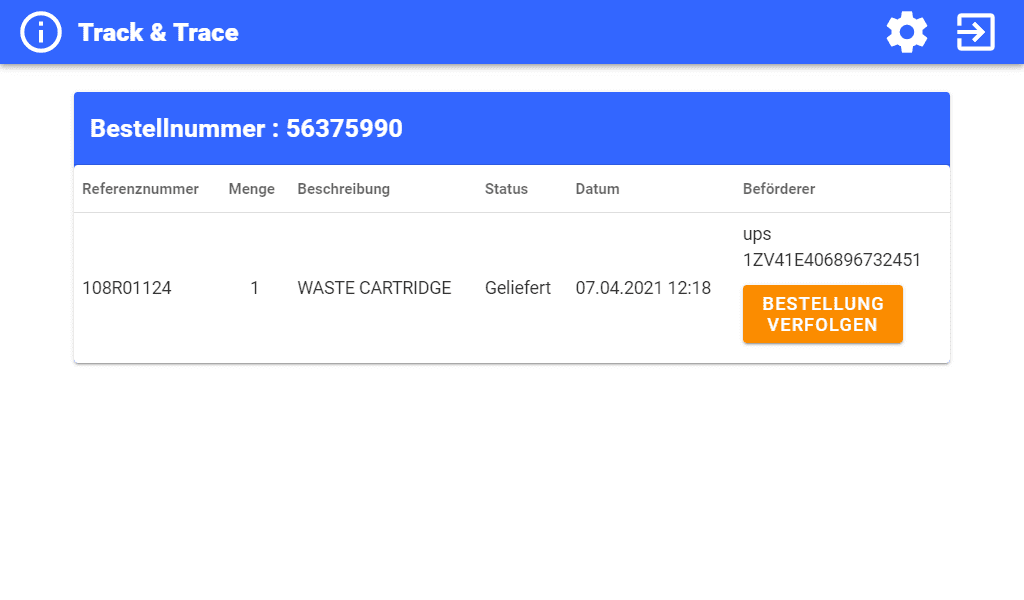Click reference number 108R01124
The height and width of the screenshot is (600, 1024).
(x=127, y=288)
